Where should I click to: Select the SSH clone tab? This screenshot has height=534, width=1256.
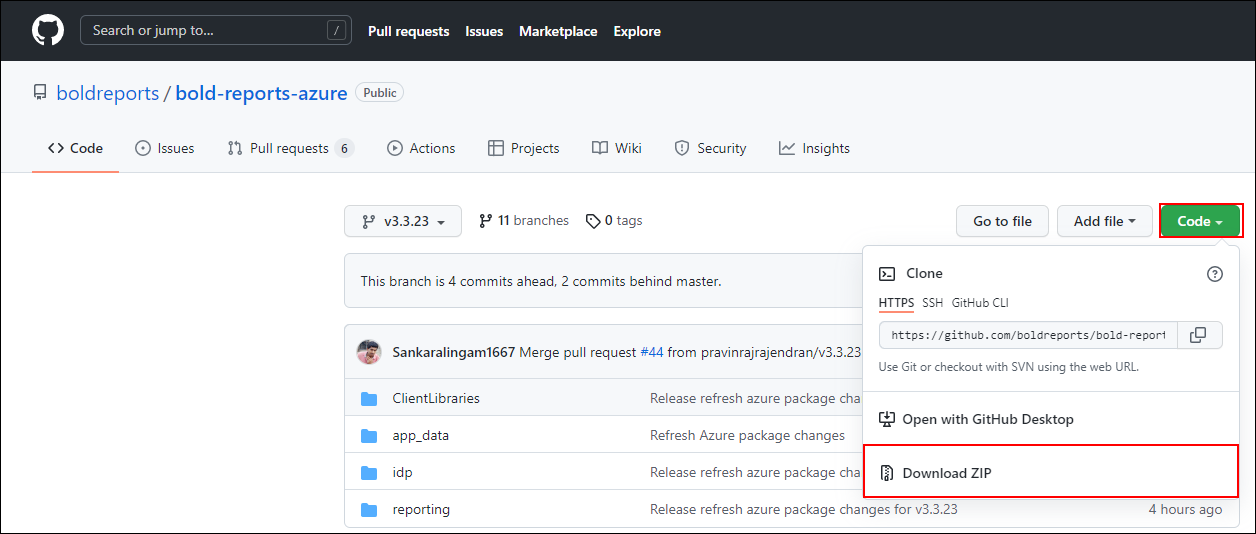pyautogui.click(x=932, y=302)
